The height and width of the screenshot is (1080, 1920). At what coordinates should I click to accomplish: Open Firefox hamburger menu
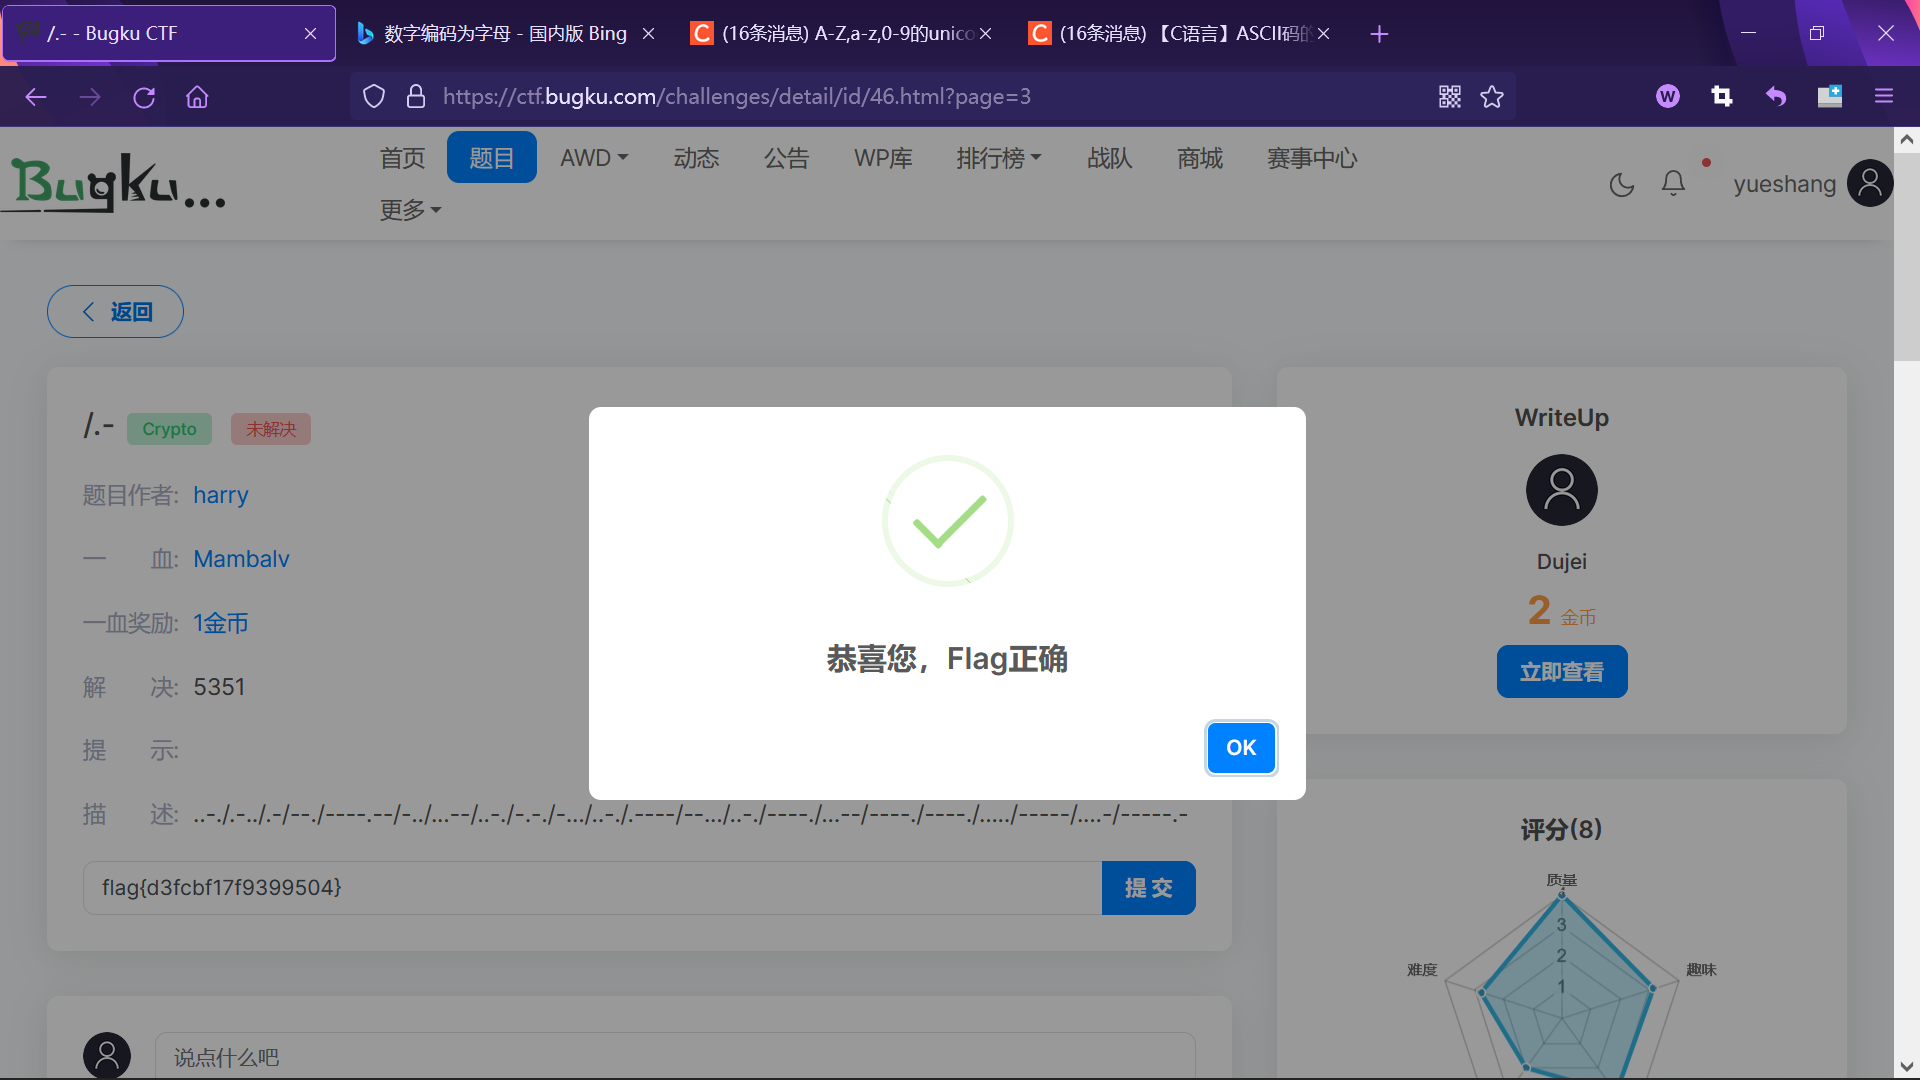(x=1884, y=97)
